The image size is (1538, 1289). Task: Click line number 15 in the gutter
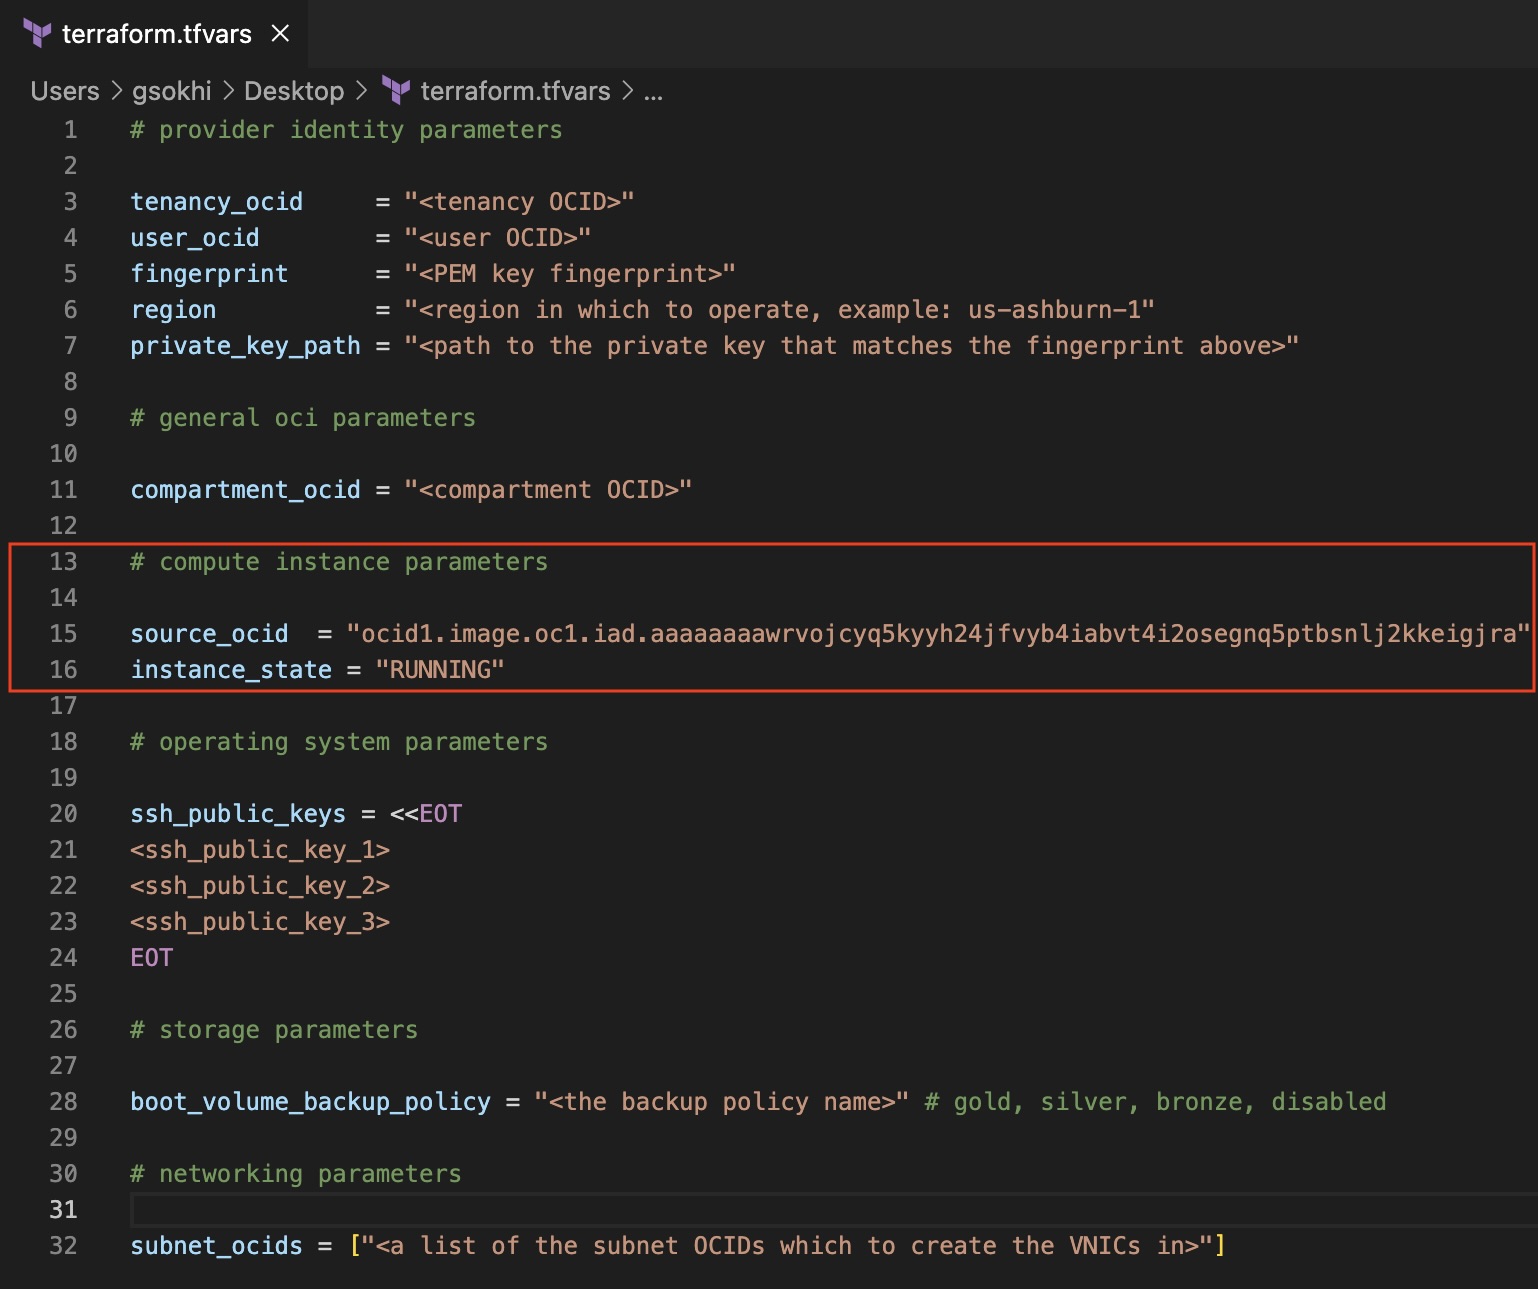pos(63,633)
